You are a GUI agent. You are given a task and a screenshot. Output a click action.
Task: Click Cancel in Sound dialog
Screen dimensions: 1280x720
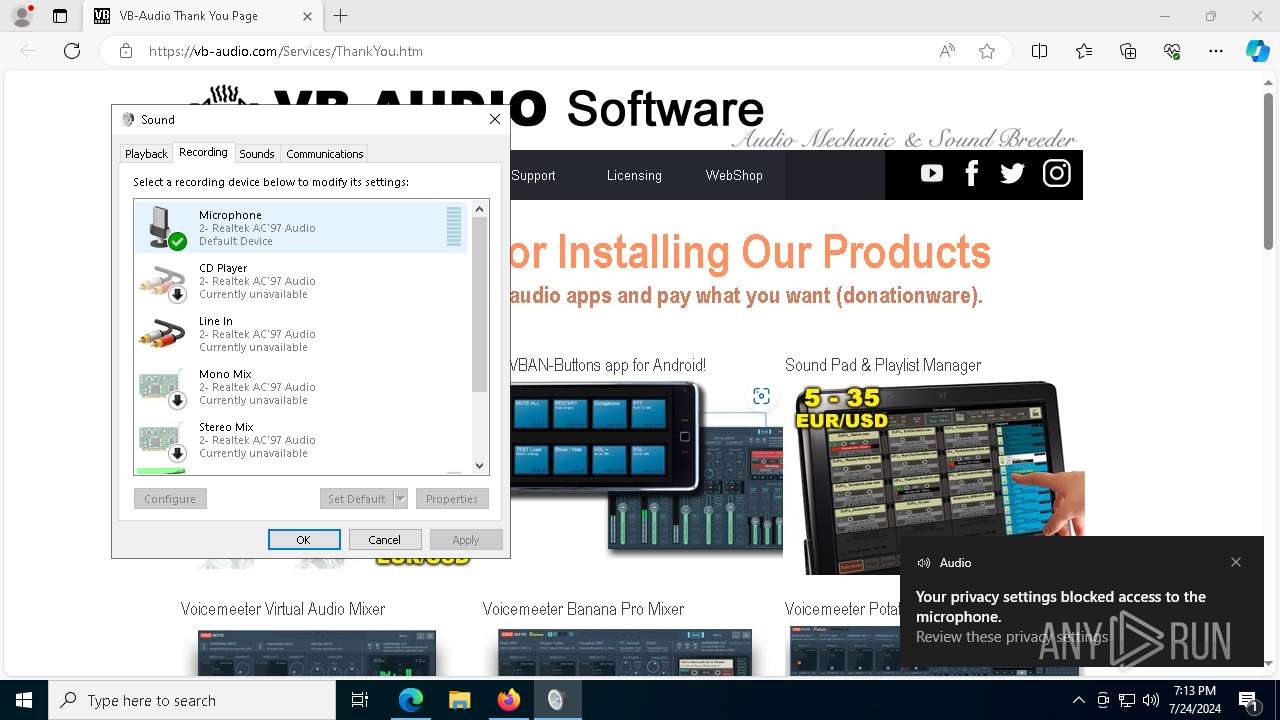coord(384,539)
